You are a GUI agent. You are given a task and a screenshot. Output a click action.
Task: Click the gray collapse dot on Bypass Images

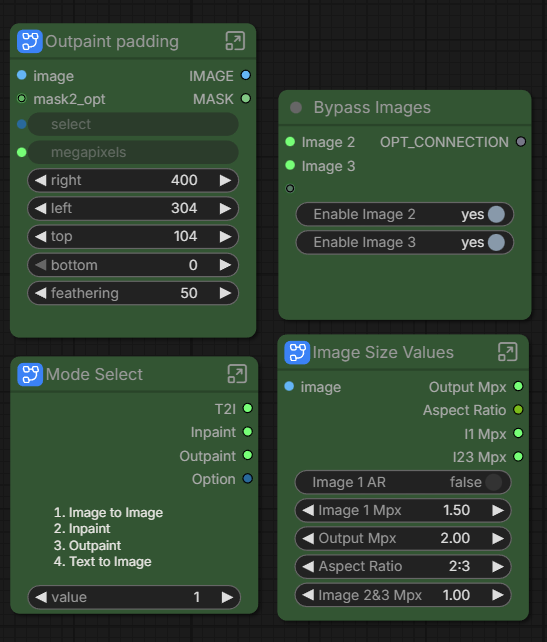coord(296,108)
